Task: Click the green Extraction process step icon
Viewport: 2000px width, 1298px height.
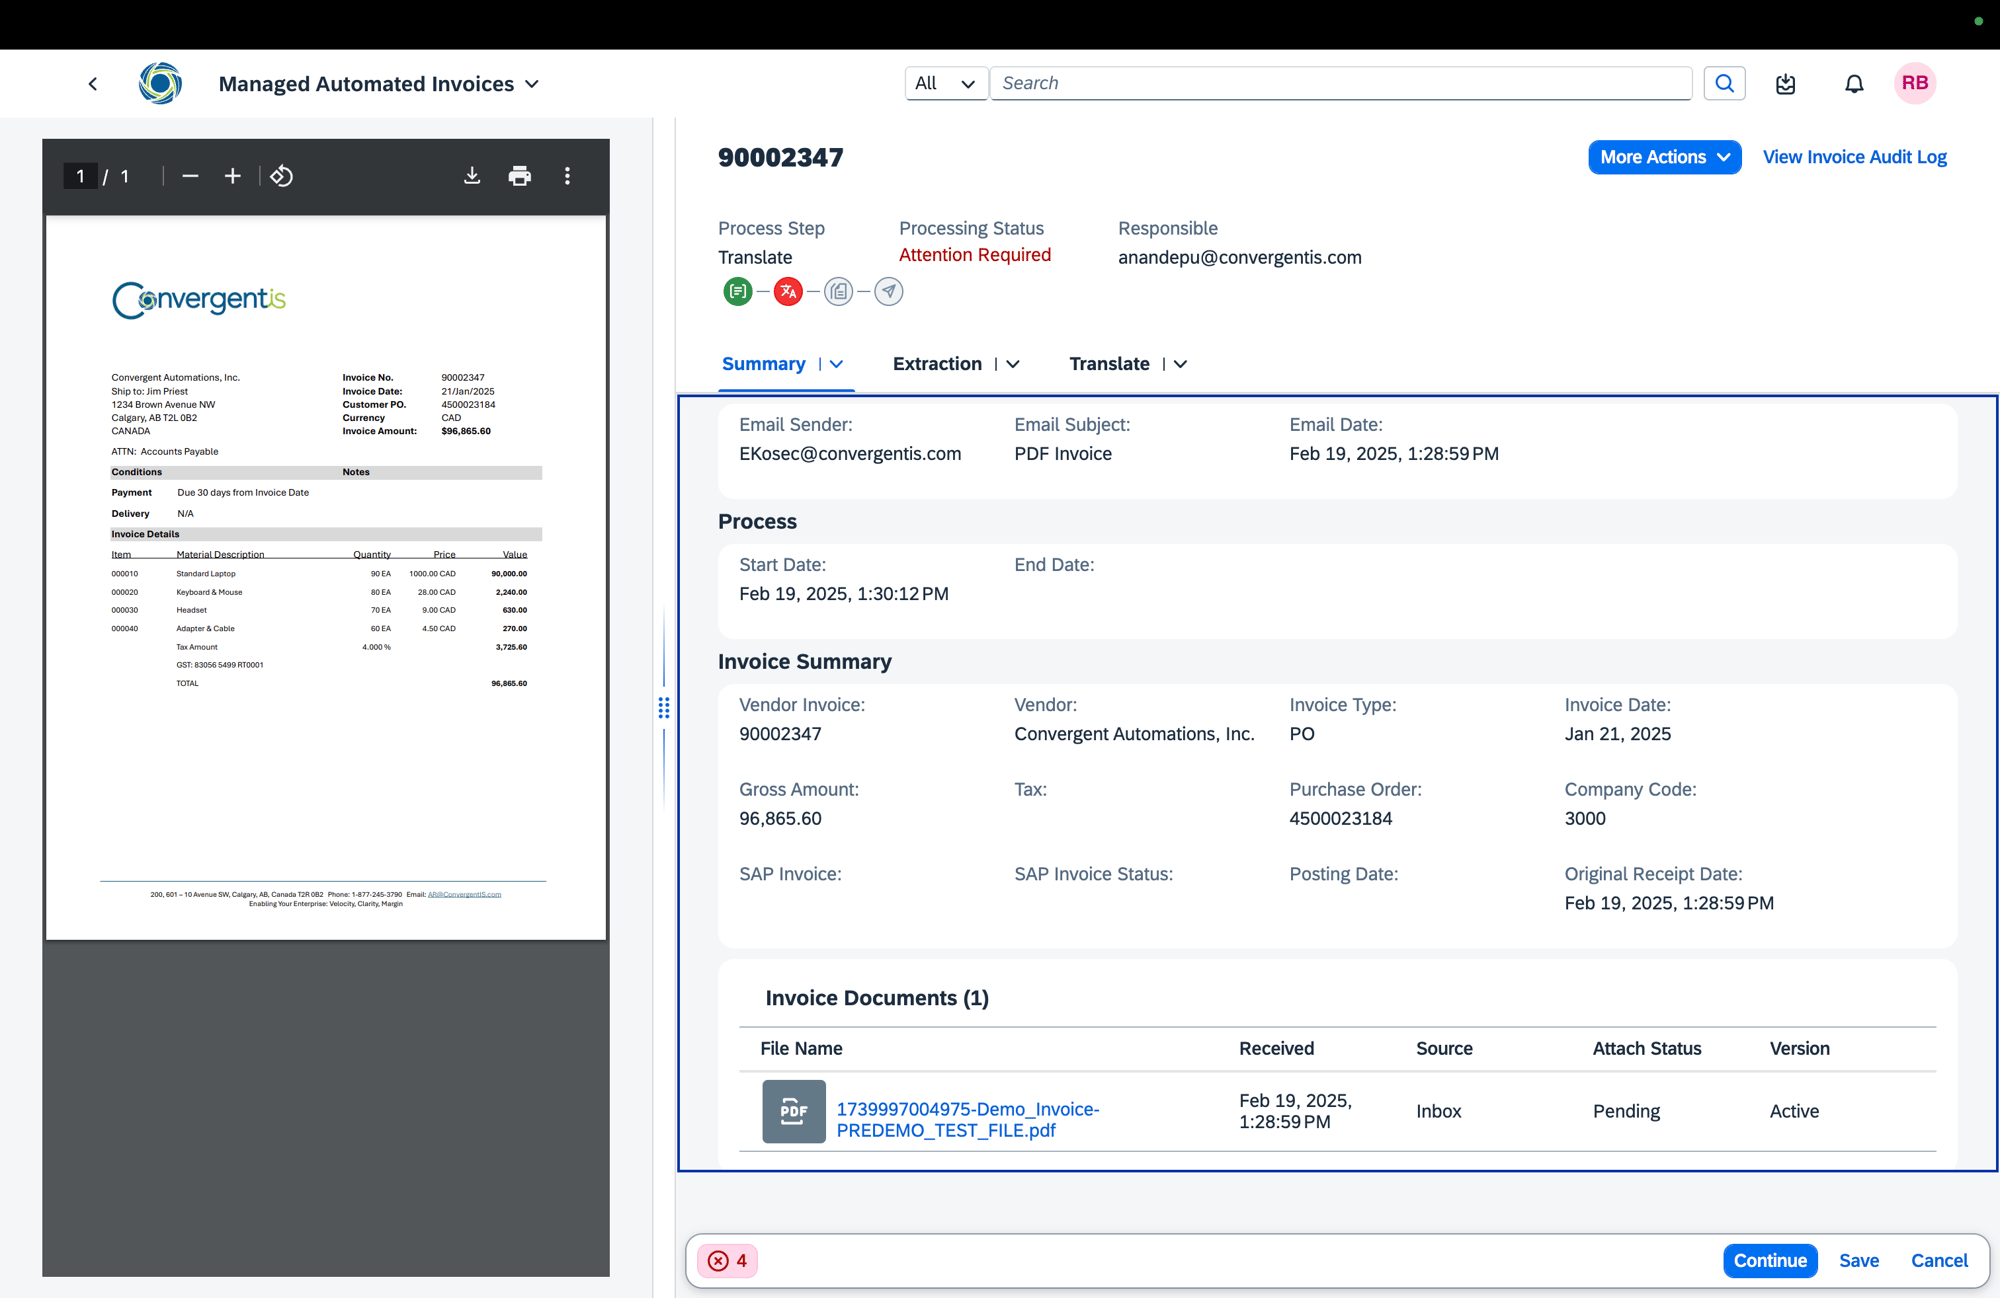Action: [x=738, y=292]
